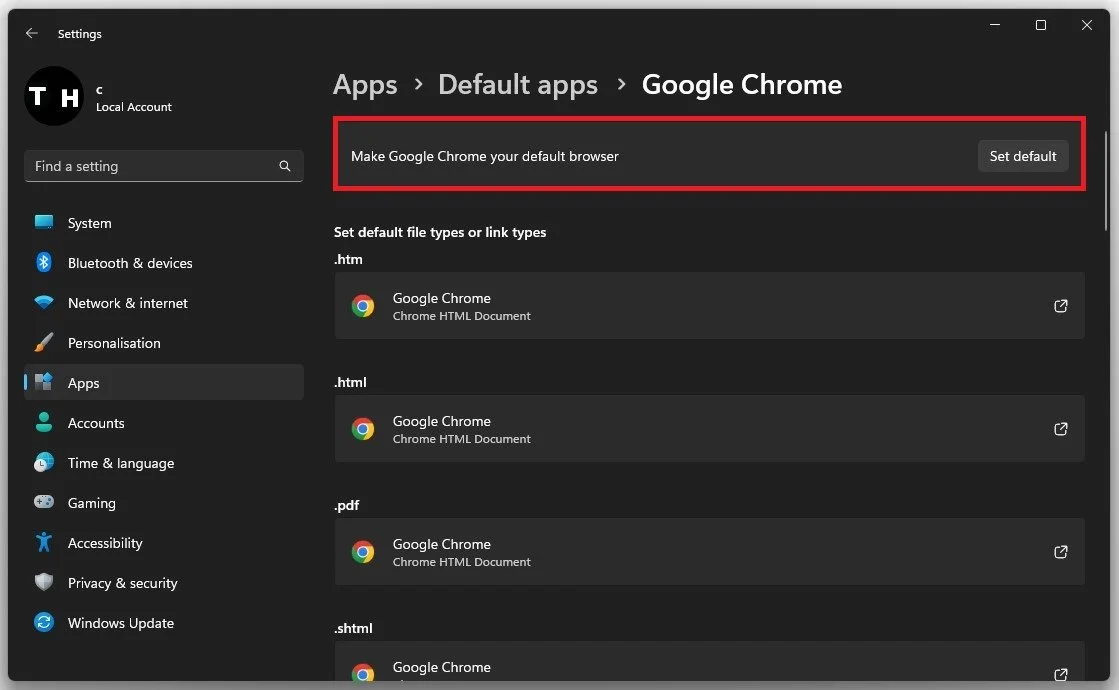Click the Gaming controller icon
The image size is (1119, 690).
tap(44, 502)
